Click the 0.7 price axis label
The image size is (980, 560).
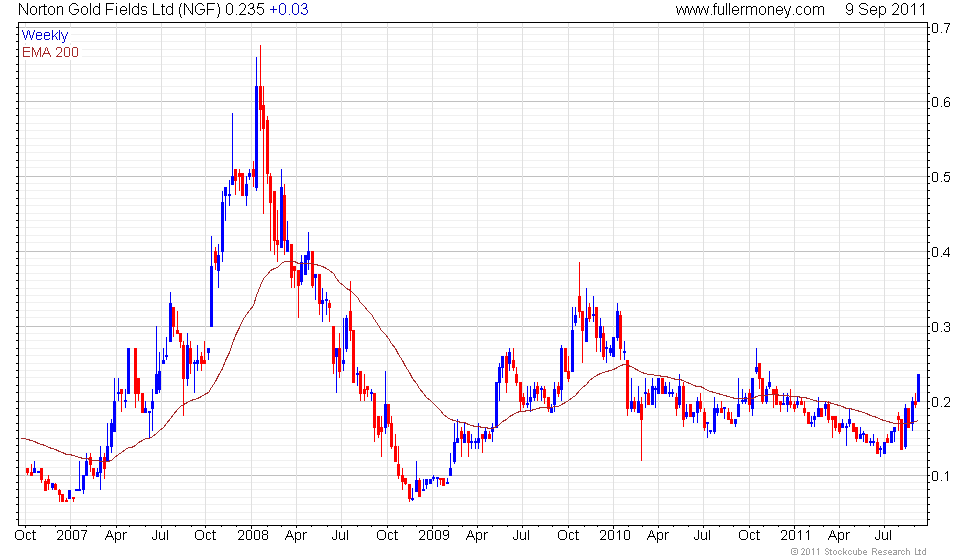(x=941, y=28)
